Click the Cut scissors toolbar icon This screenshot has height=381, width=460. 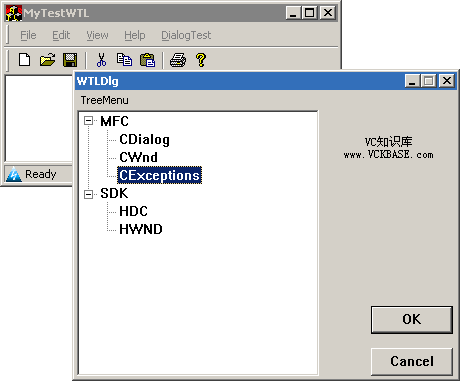tap(101, 60)
